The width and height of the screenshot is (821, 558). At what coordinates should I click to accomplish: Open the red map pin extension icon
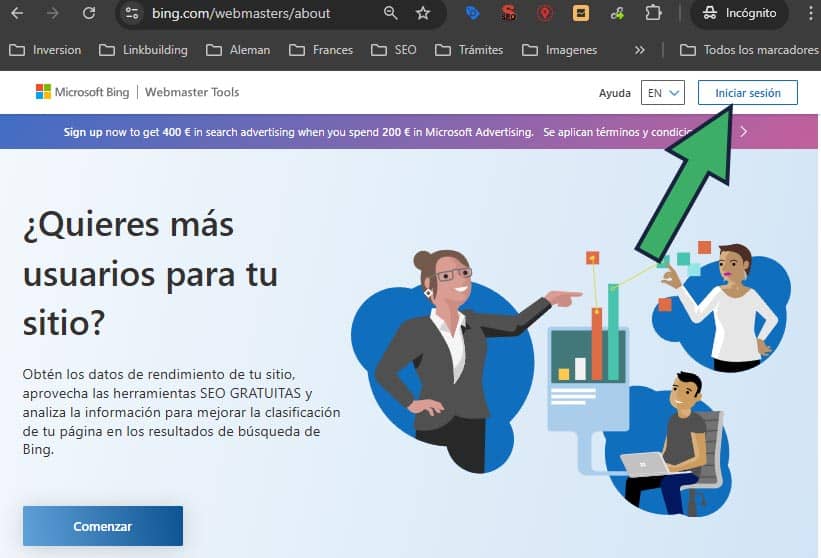[x=545, y=13]
